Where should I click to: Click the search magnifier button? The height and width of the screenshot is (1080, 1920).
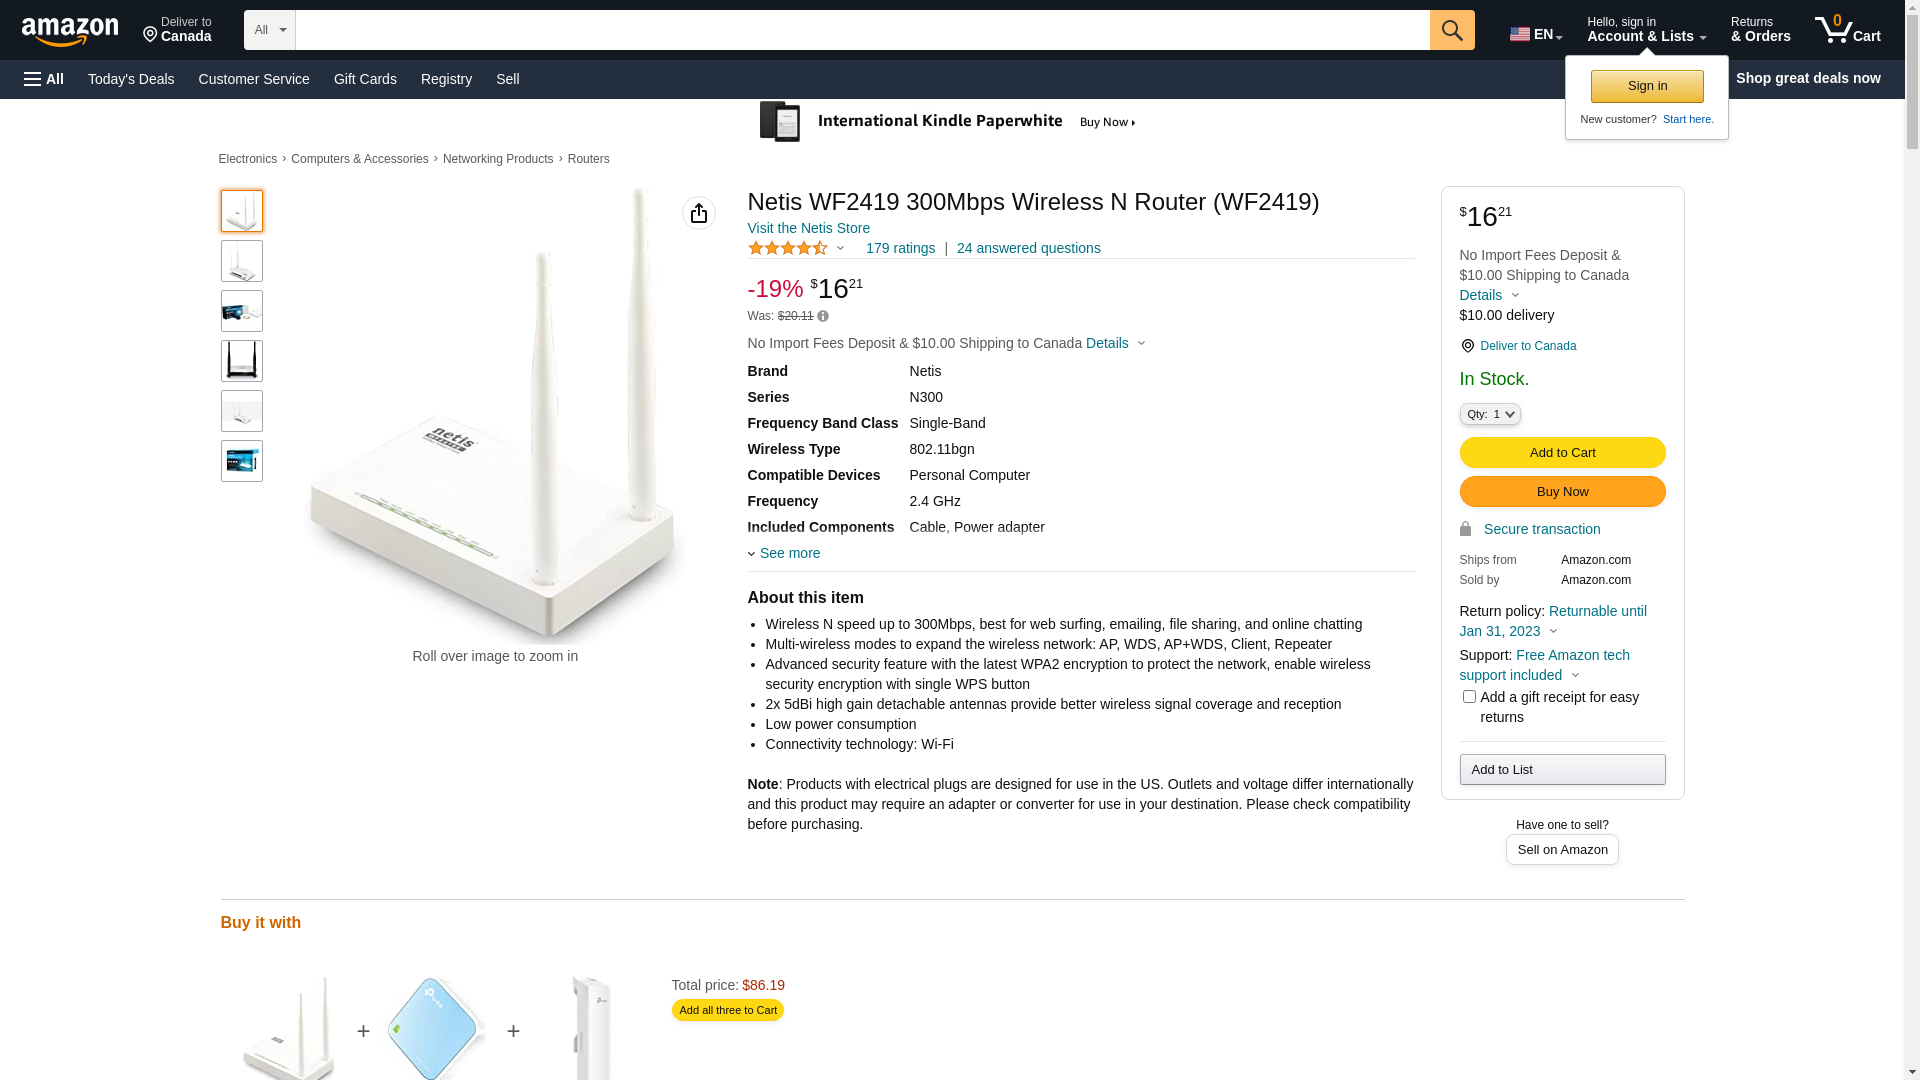pyautogui.click(x=1452, y=30)
